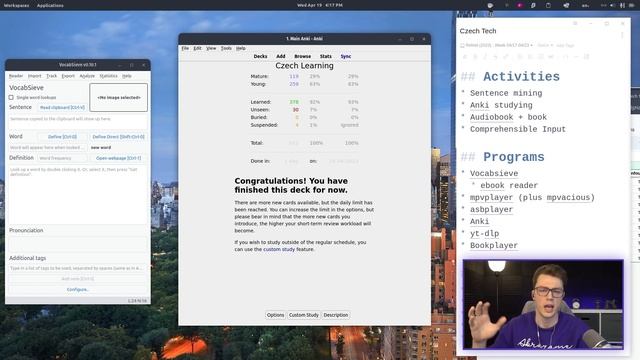Open the notebook dropdown in the Czech Tech note

[x=496, y=45]
